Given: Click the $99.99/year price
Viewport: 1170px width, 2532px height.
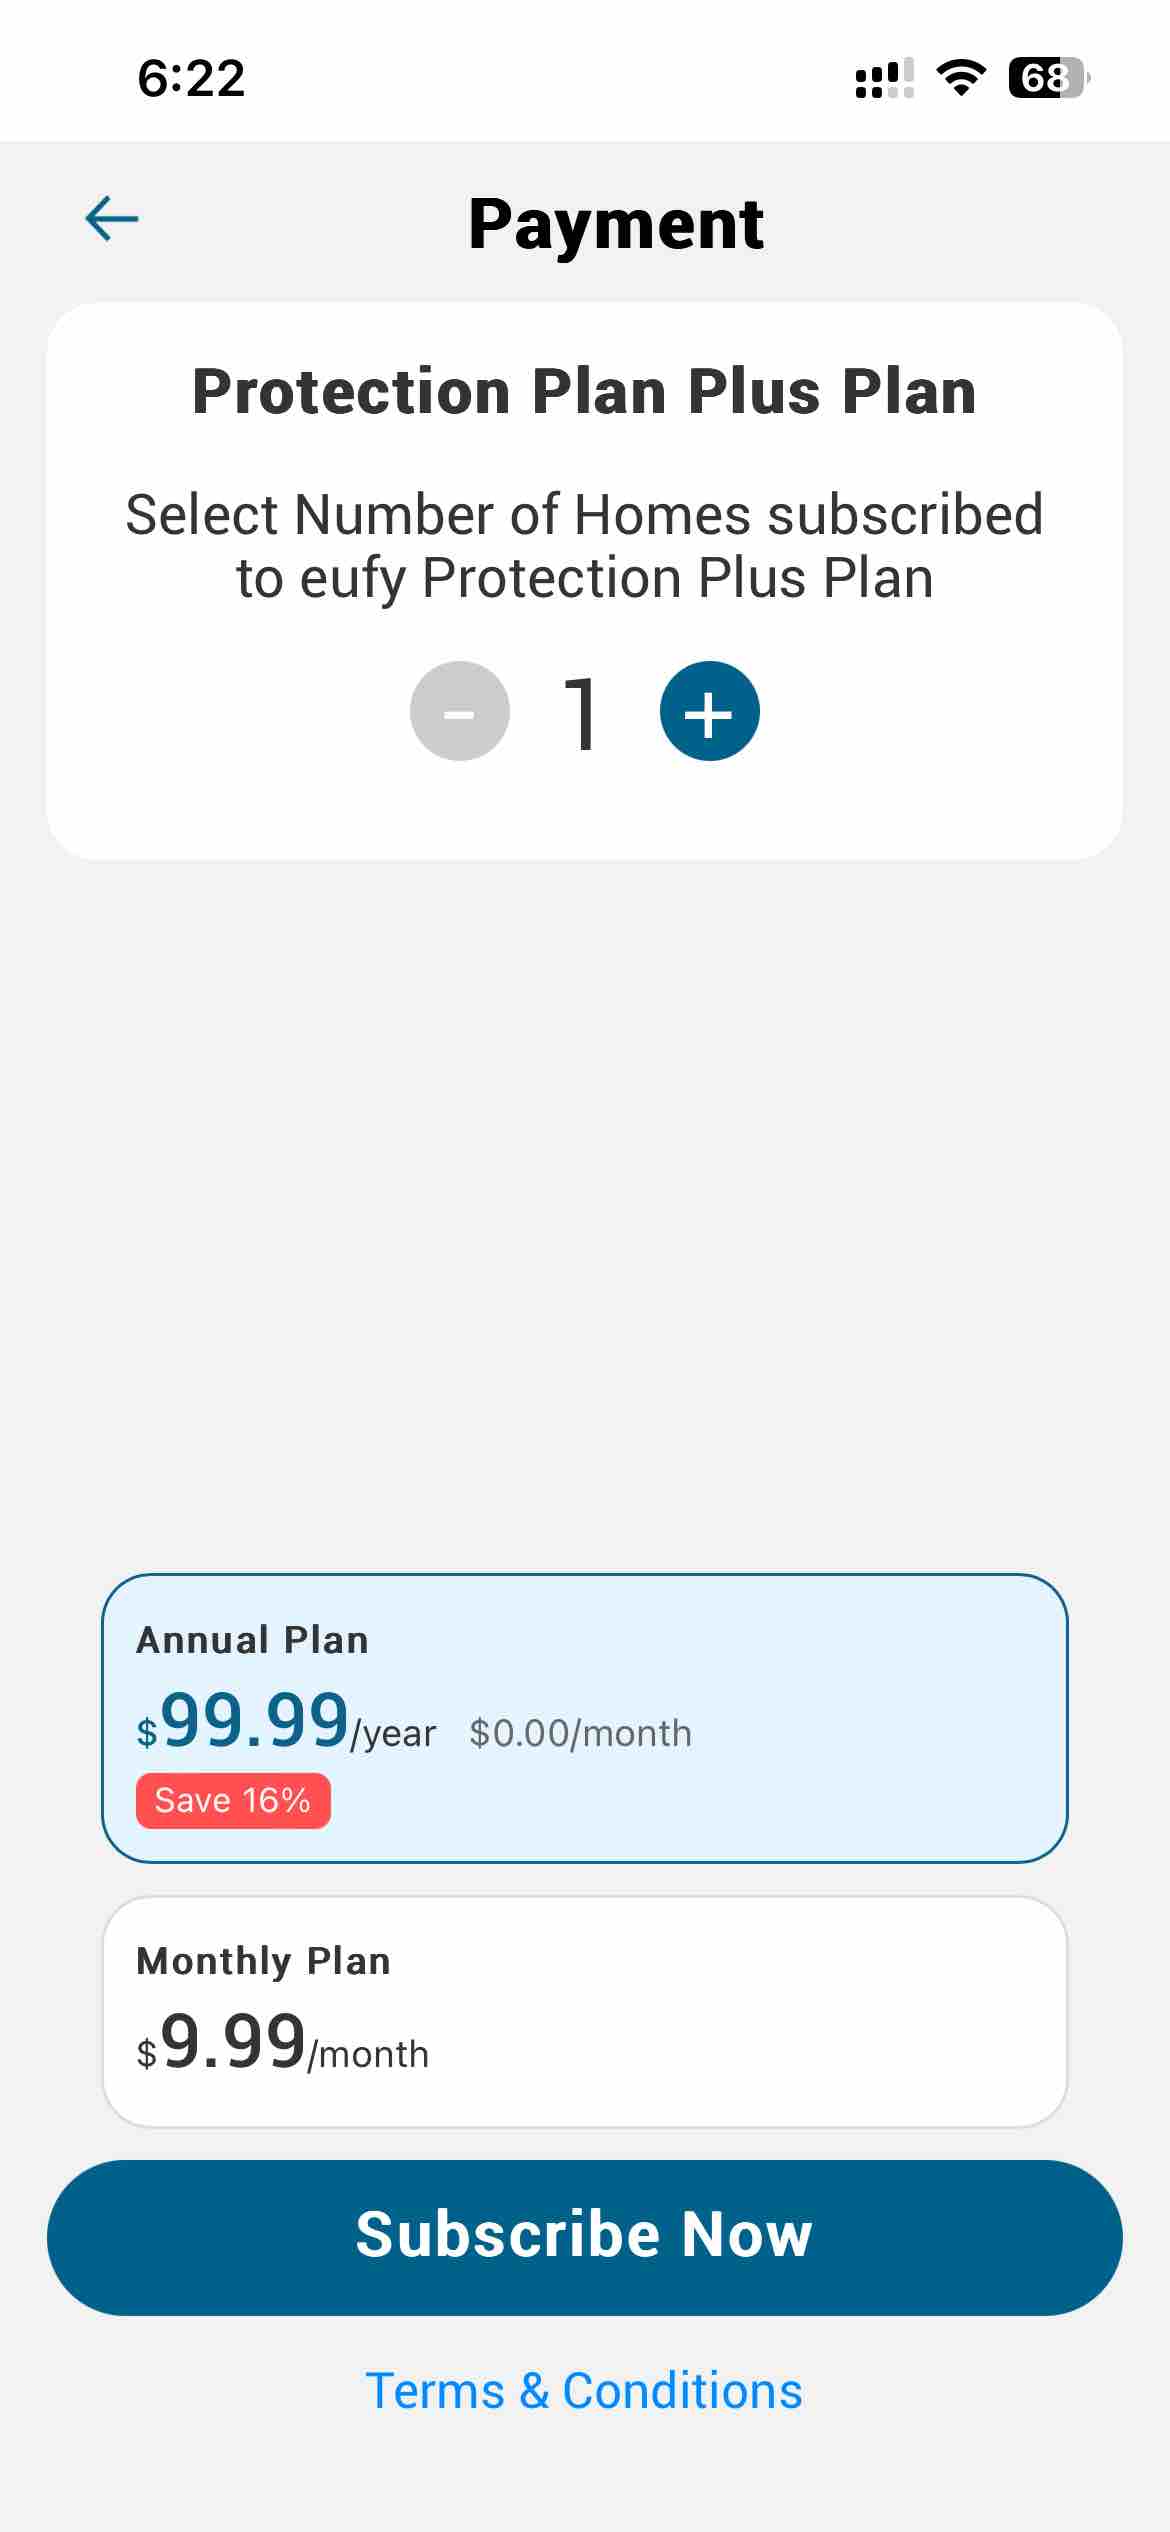Looking at the screenshot, I should tap(286, 1722).
